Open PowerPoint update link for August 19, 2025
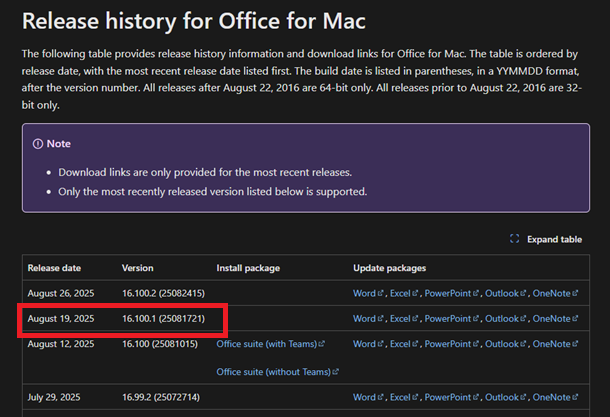 click(451, 319)
